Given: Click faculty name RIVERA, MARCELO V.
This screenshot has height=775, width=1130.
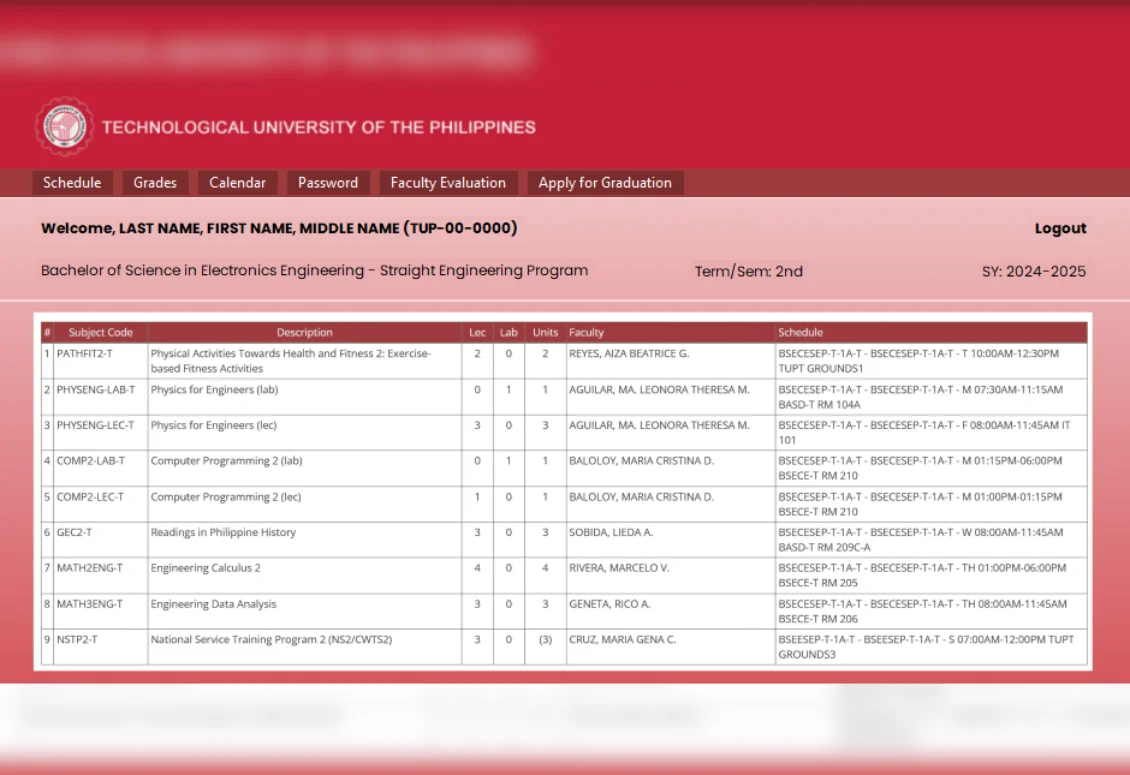Looking at the screenshot, I should point(619,568).
